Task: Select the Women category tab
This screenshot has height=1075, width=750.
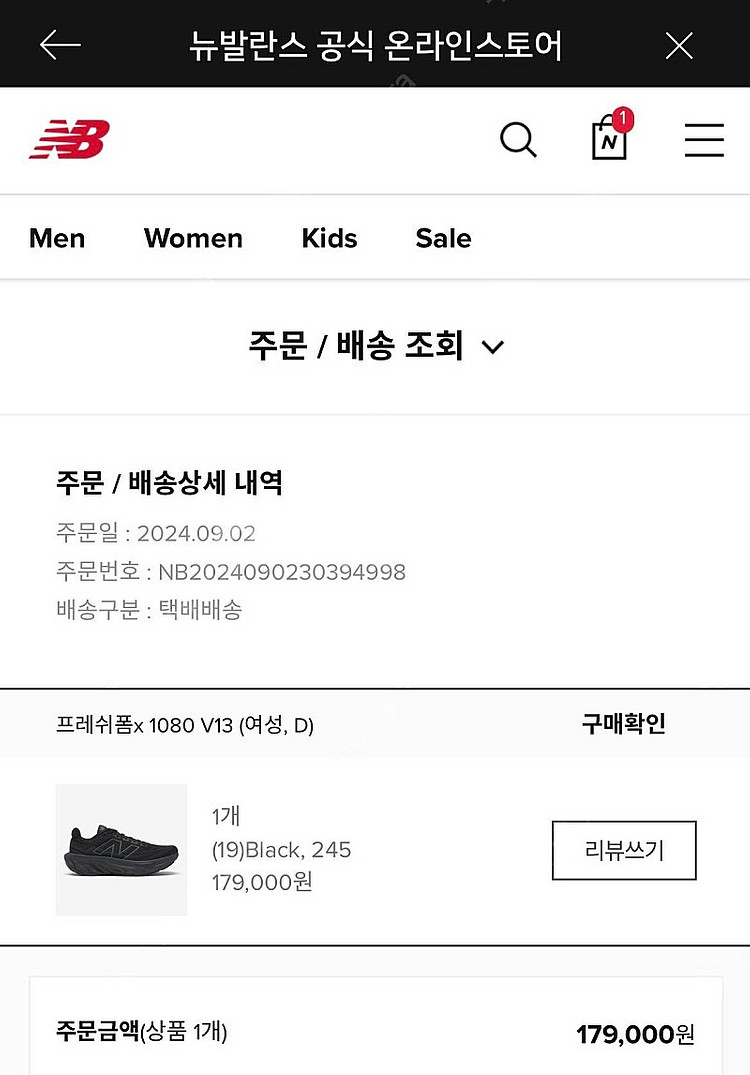Action: click(x=193, y=238)
